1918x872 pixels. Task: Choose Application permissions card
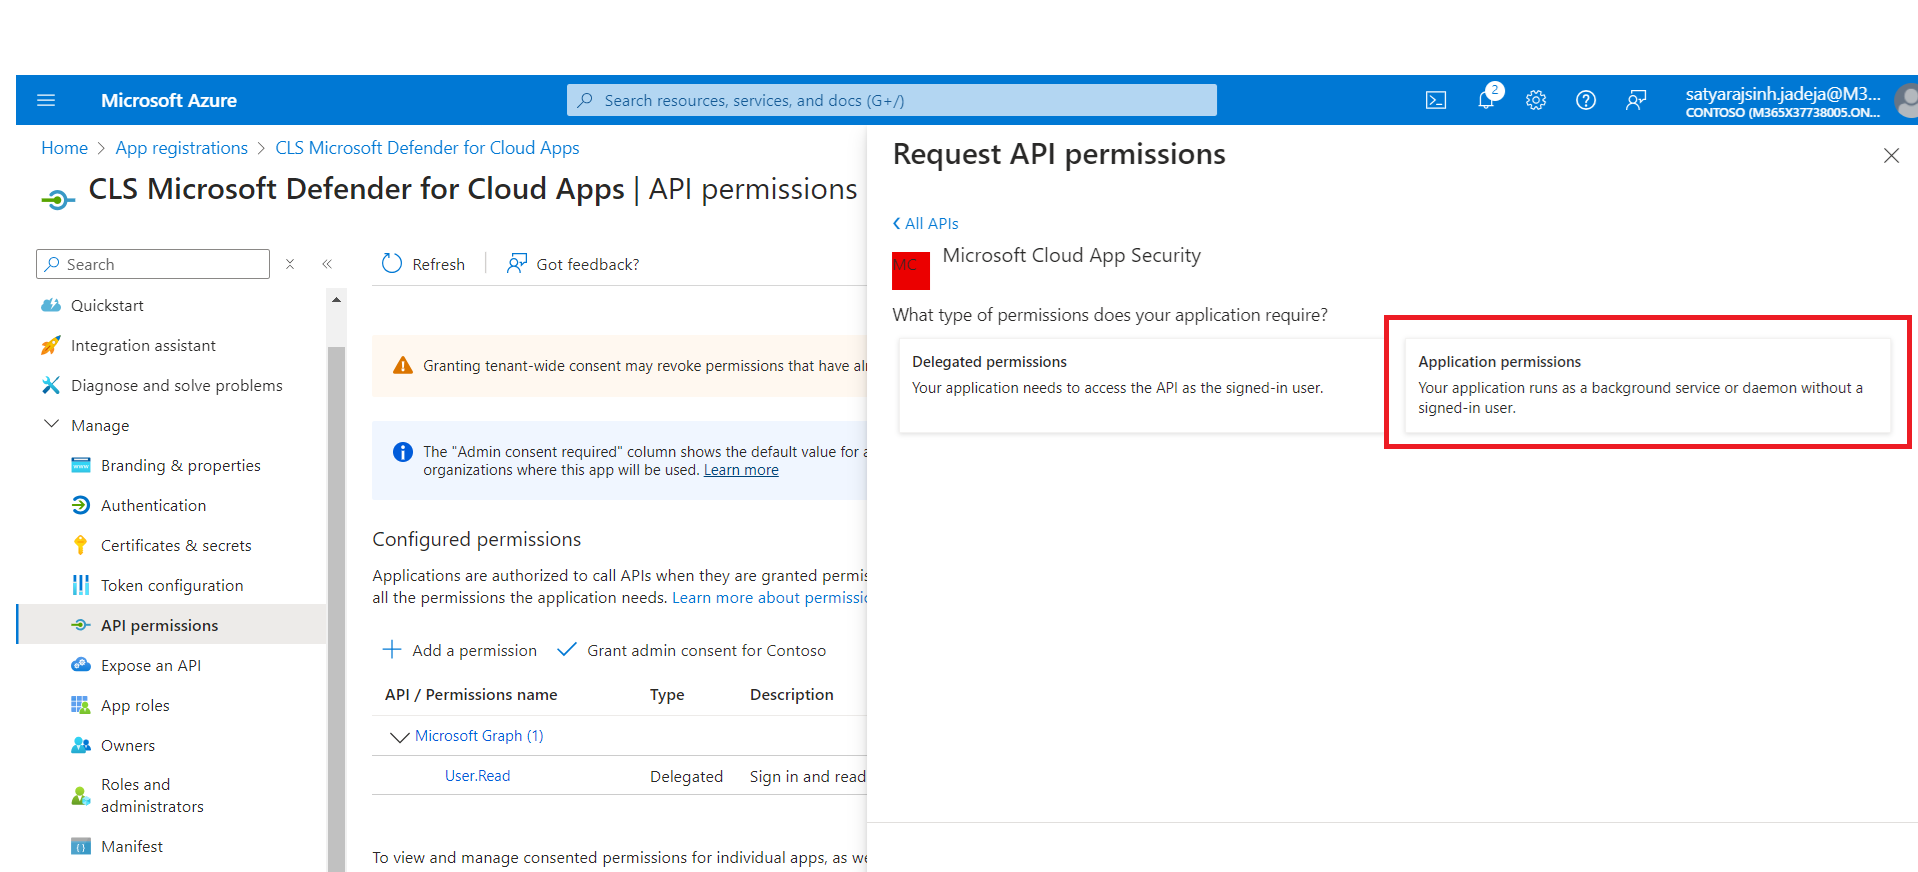point(1647,385)
